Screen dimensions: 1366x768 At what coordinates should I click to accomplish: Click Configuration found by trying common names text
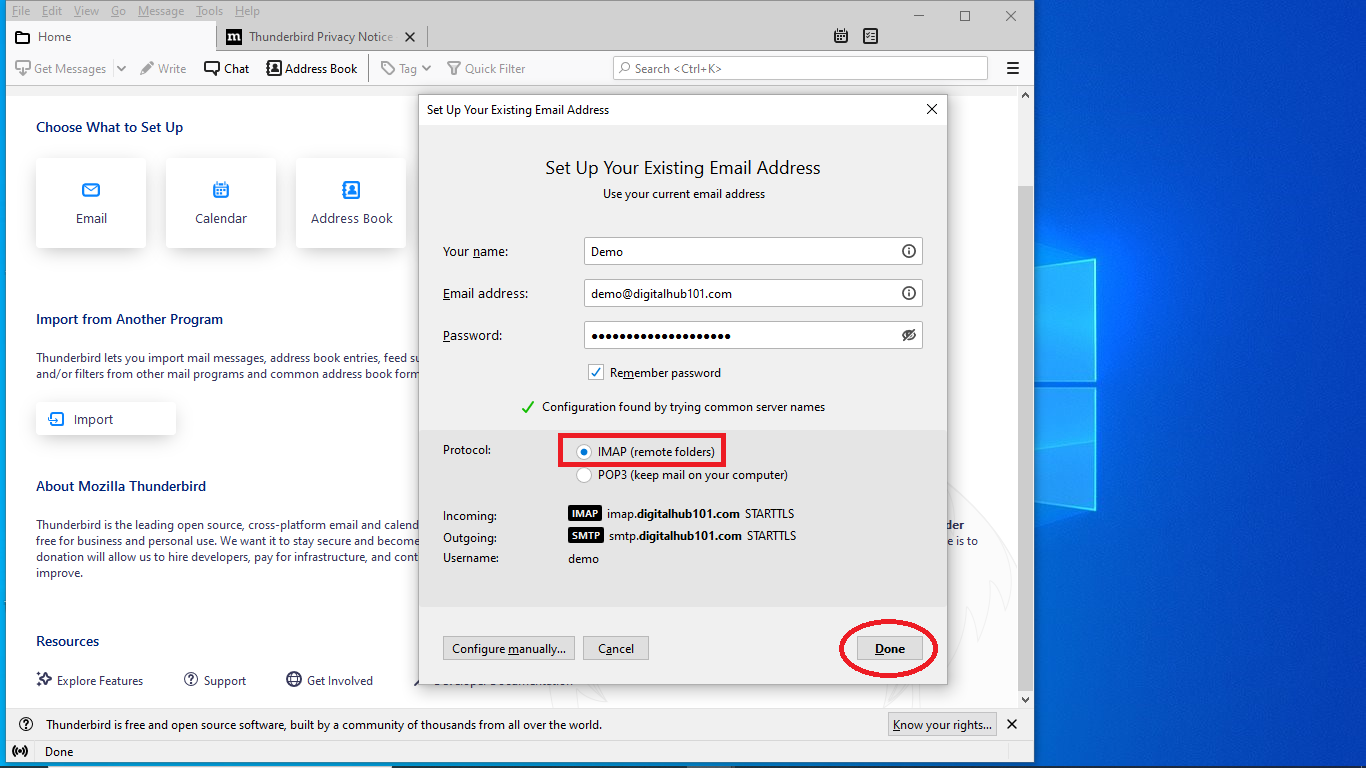(x=683, y=407)
